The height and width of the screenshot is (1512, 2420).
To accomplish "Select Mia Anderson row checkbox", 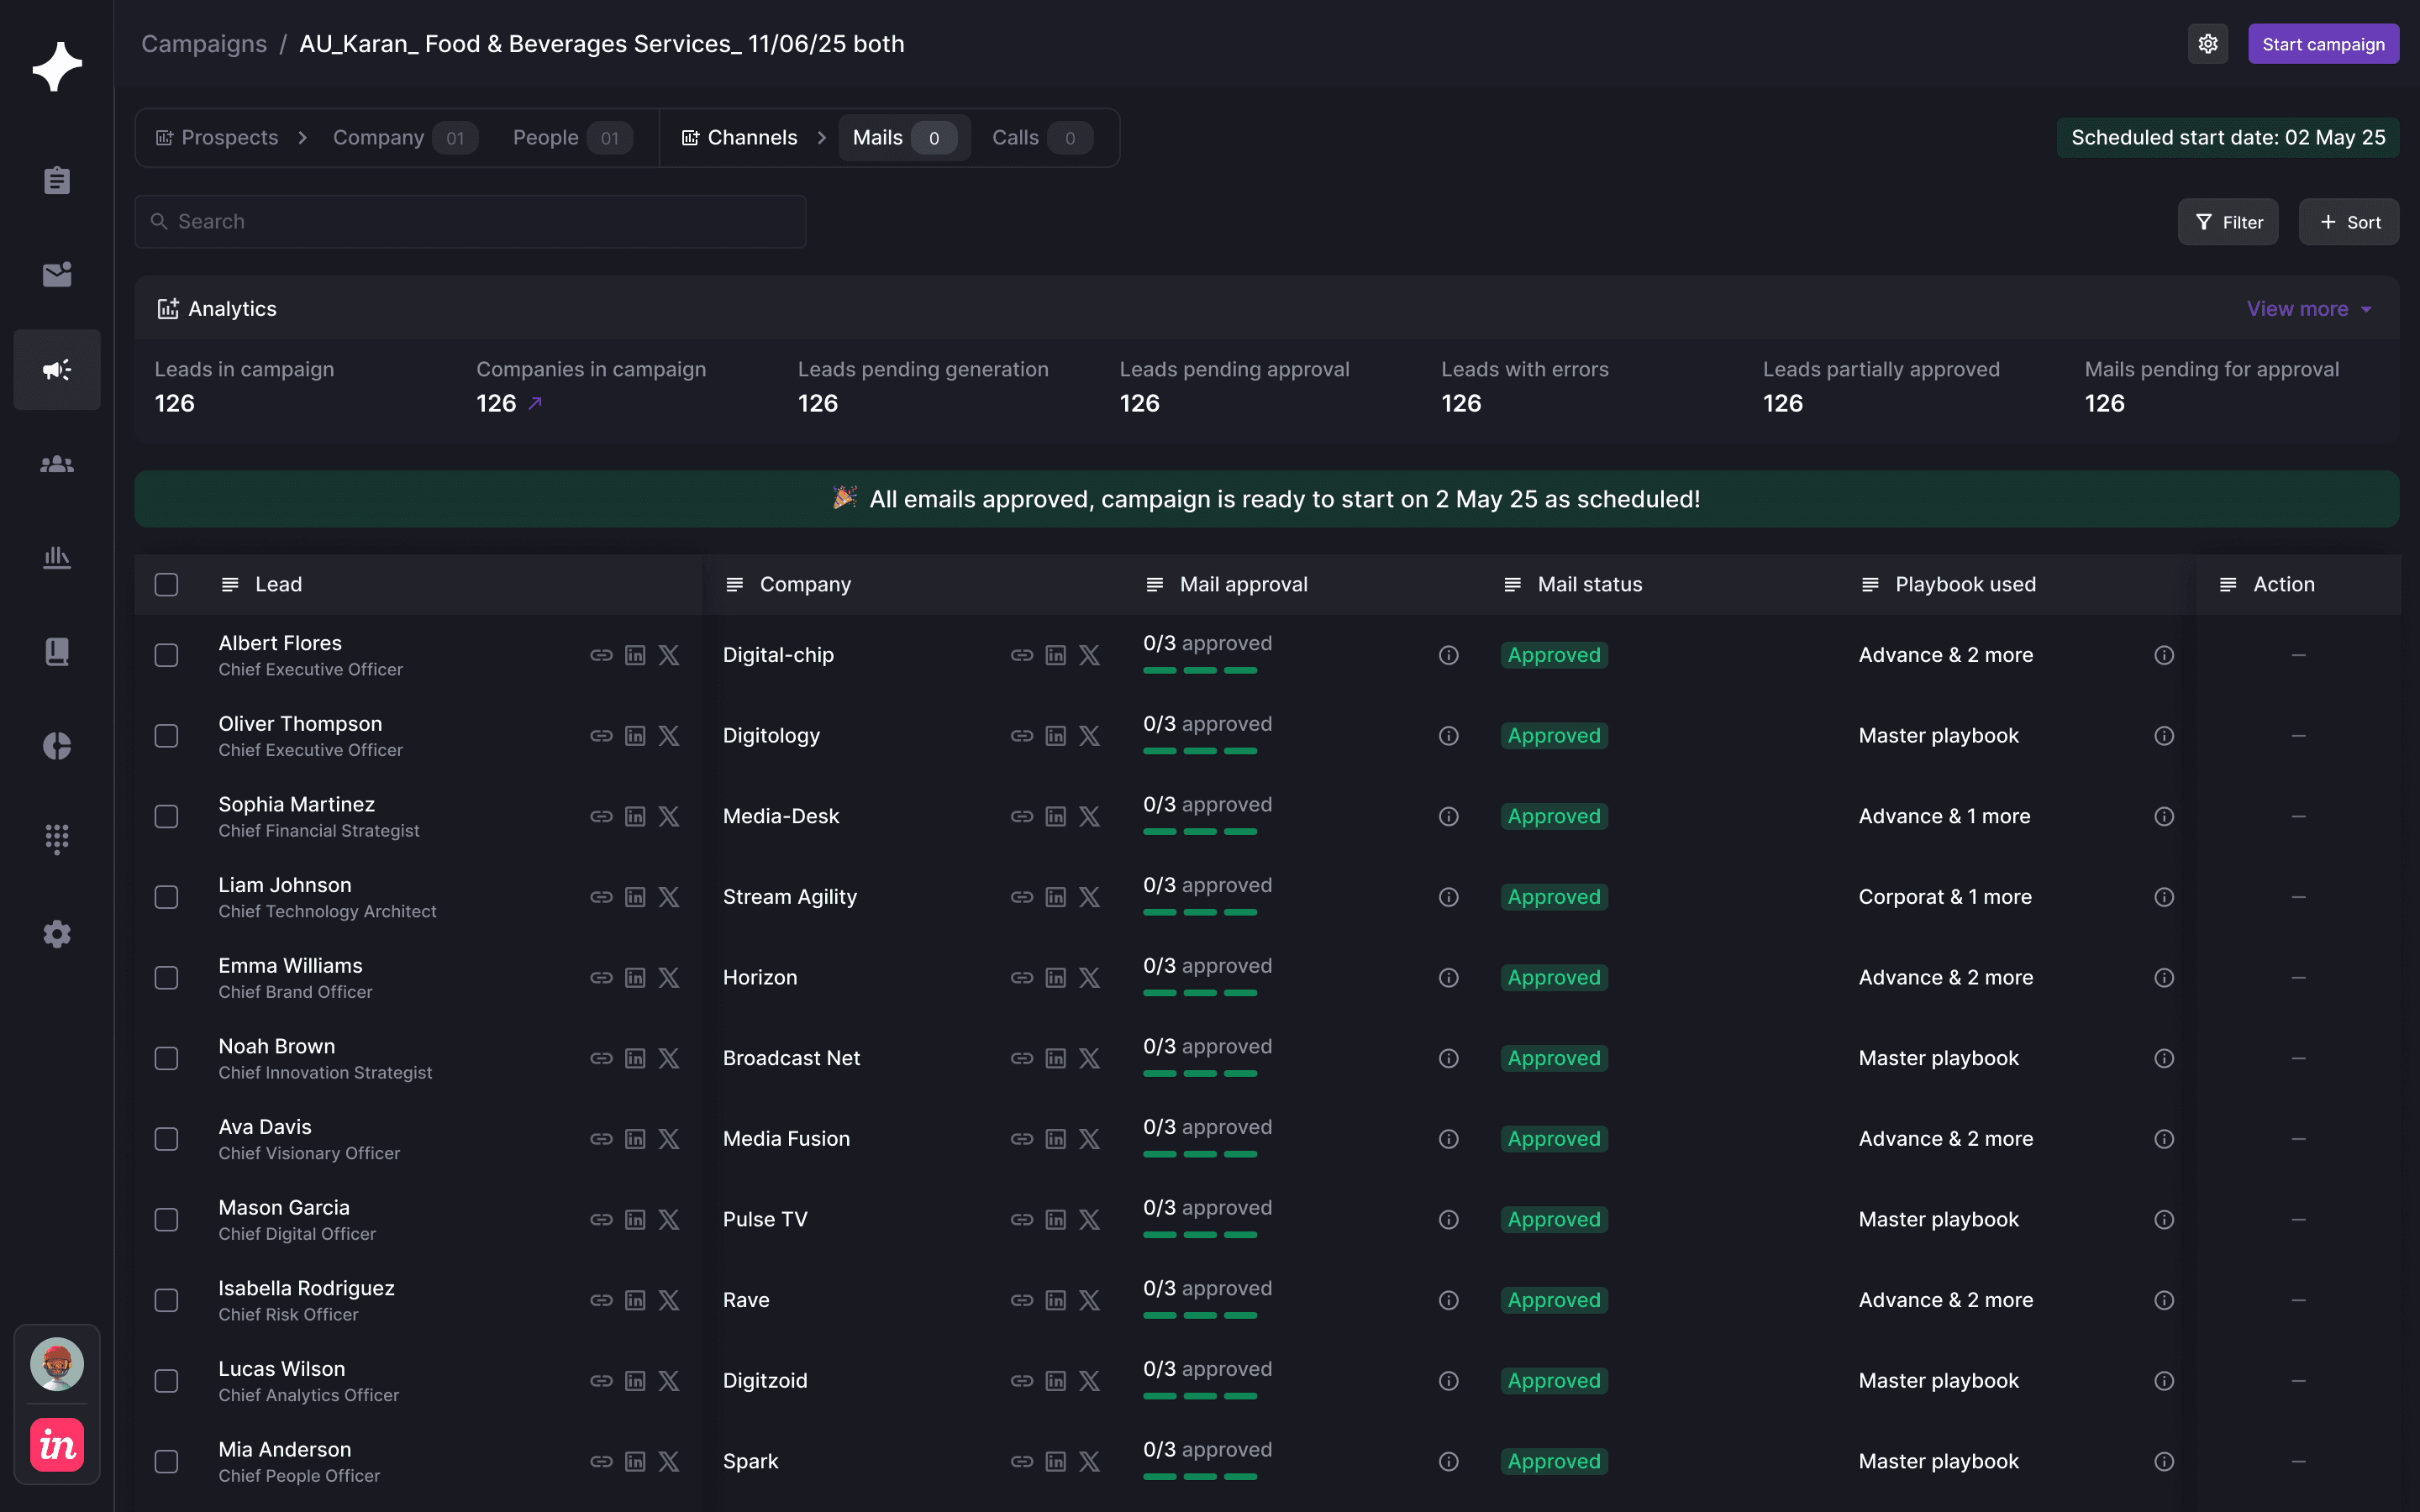I will [x=167, y=1462].
